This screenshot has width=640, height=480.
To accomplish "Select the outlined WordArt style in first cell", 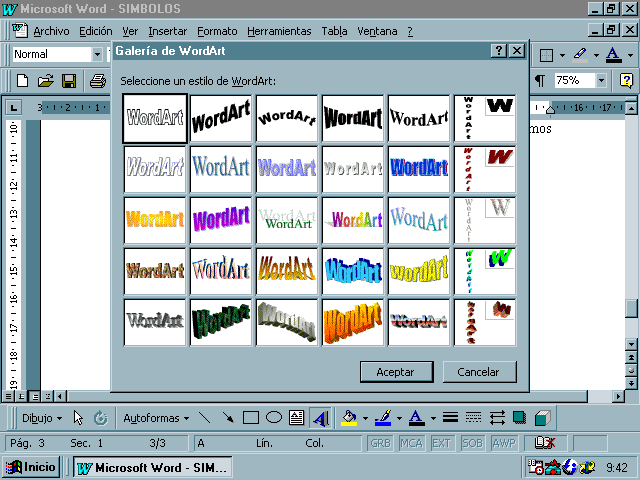I will point(155,118).
